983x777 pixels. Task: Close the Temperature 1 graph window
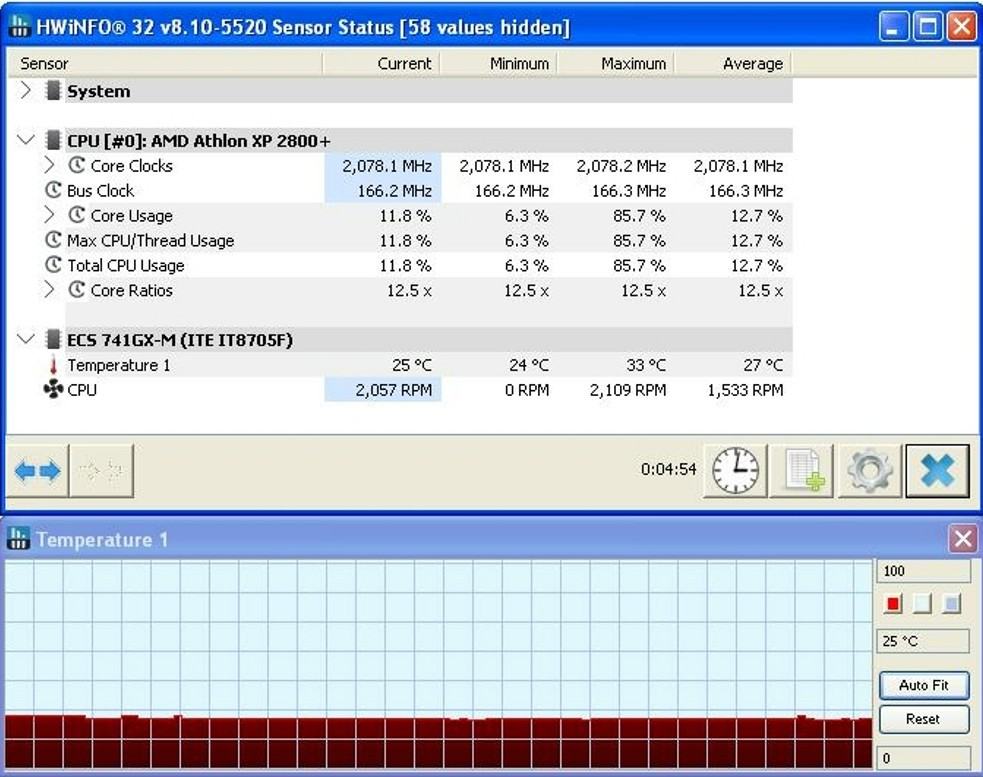click(963, 539)
